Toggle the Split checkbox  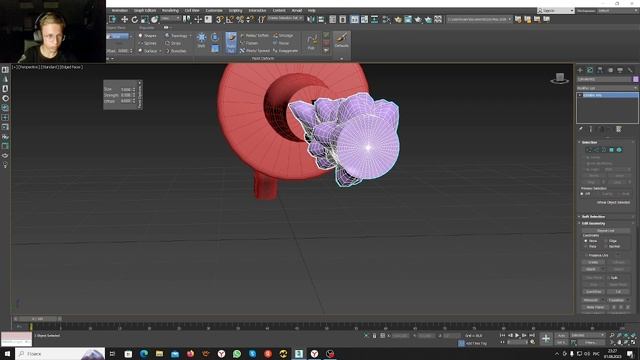[609, 278]
